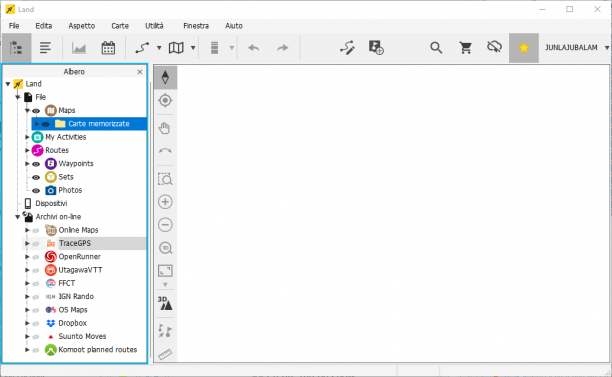Select the zoom window selection tool
Viewport: 612px width, 377px height.
(x=165, y=179)
